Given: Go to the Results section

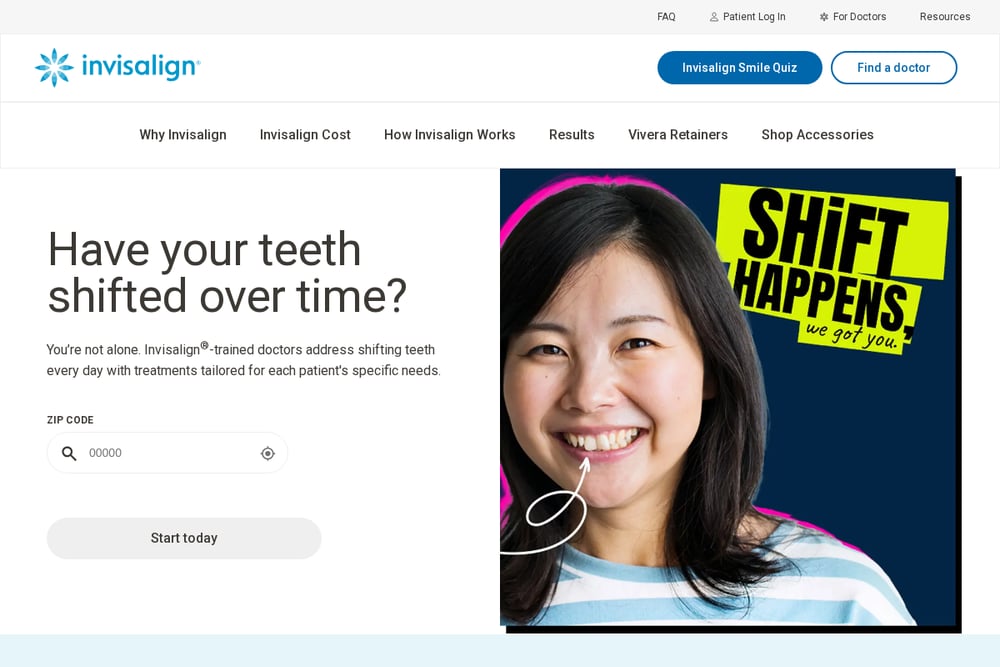Looking at the screenshot, I should [571, 135].
